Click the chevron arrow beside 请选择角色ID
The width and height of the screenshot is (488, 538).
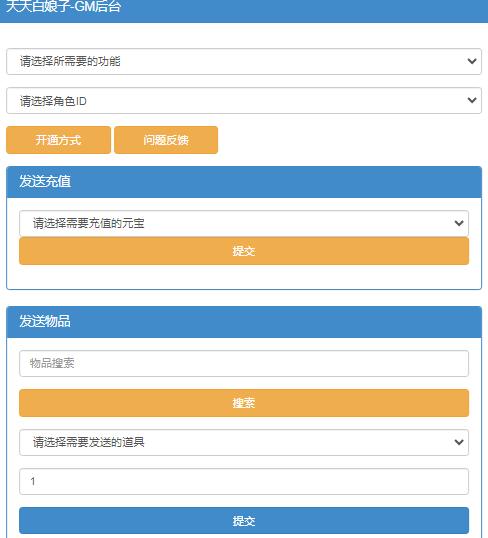(472, 100)
